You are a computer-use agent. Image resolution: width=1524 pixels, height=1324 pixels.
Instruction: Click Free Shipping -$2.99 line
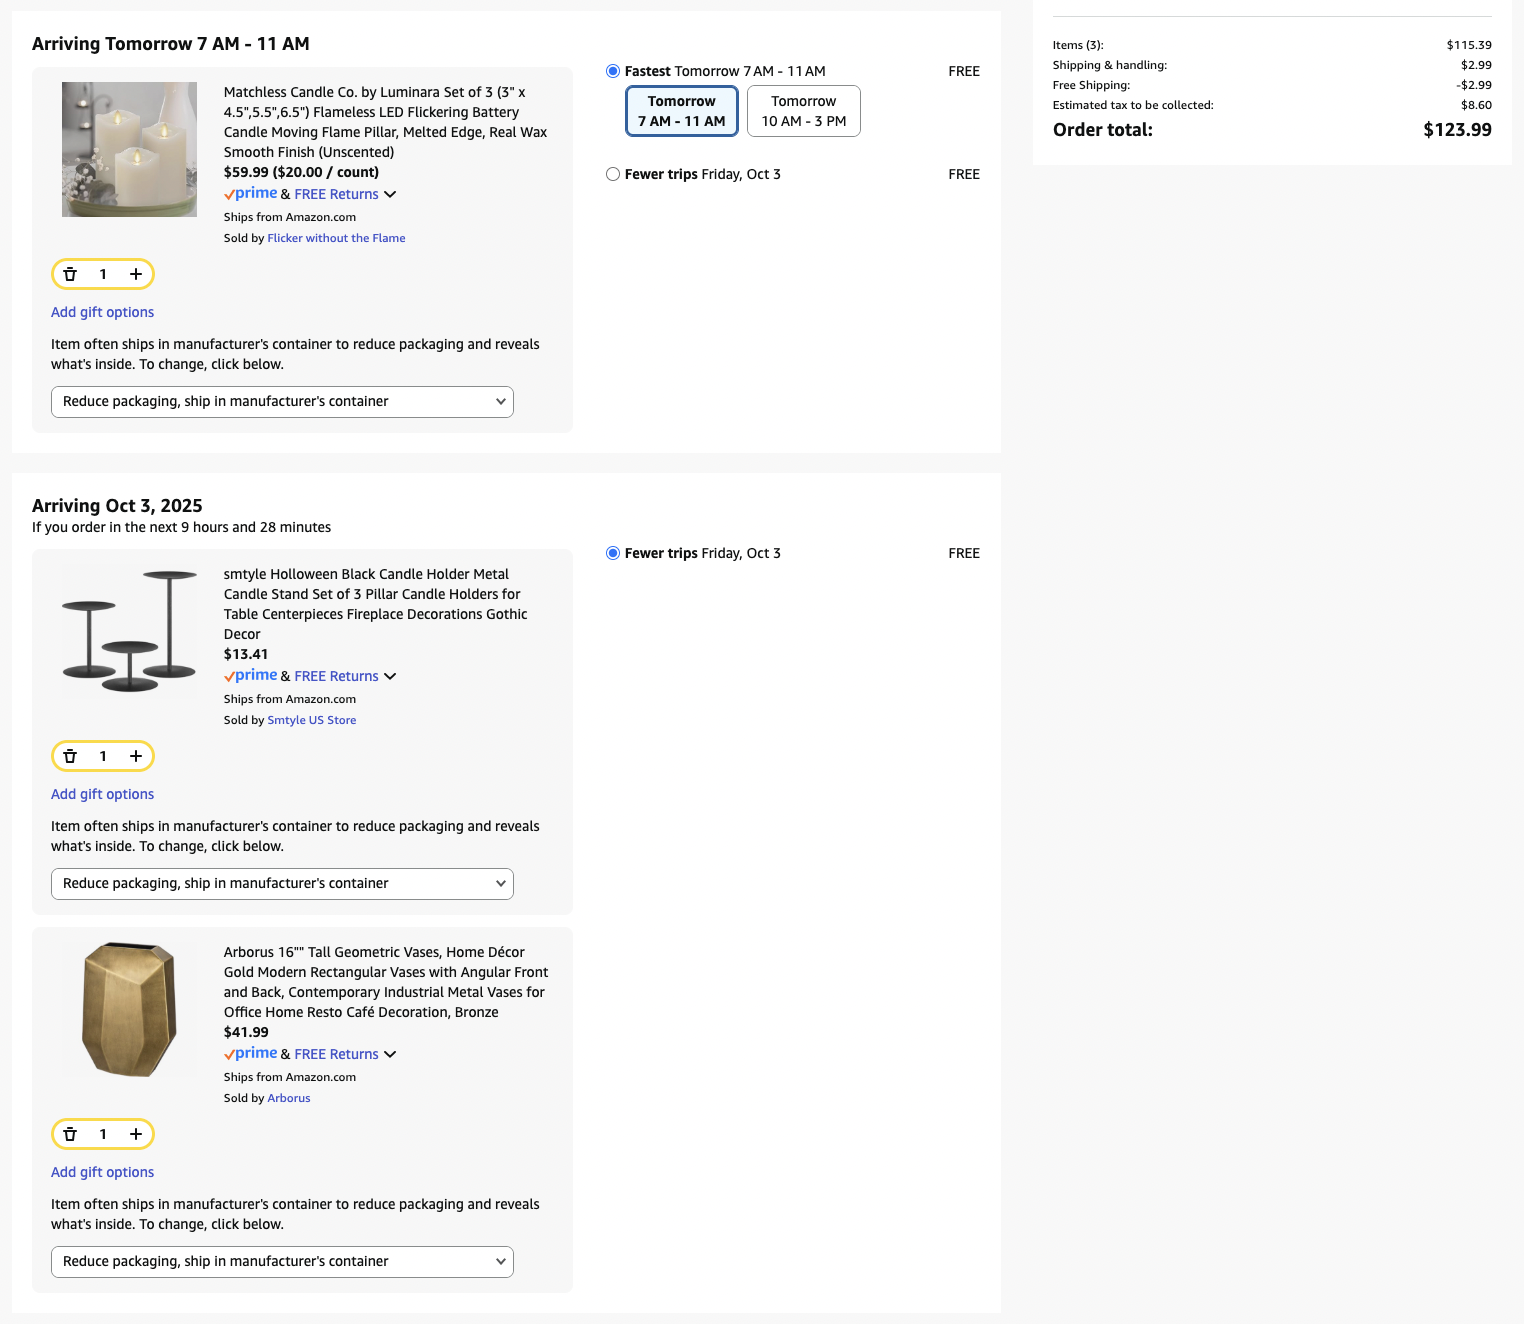click(x=1272, y=85)
